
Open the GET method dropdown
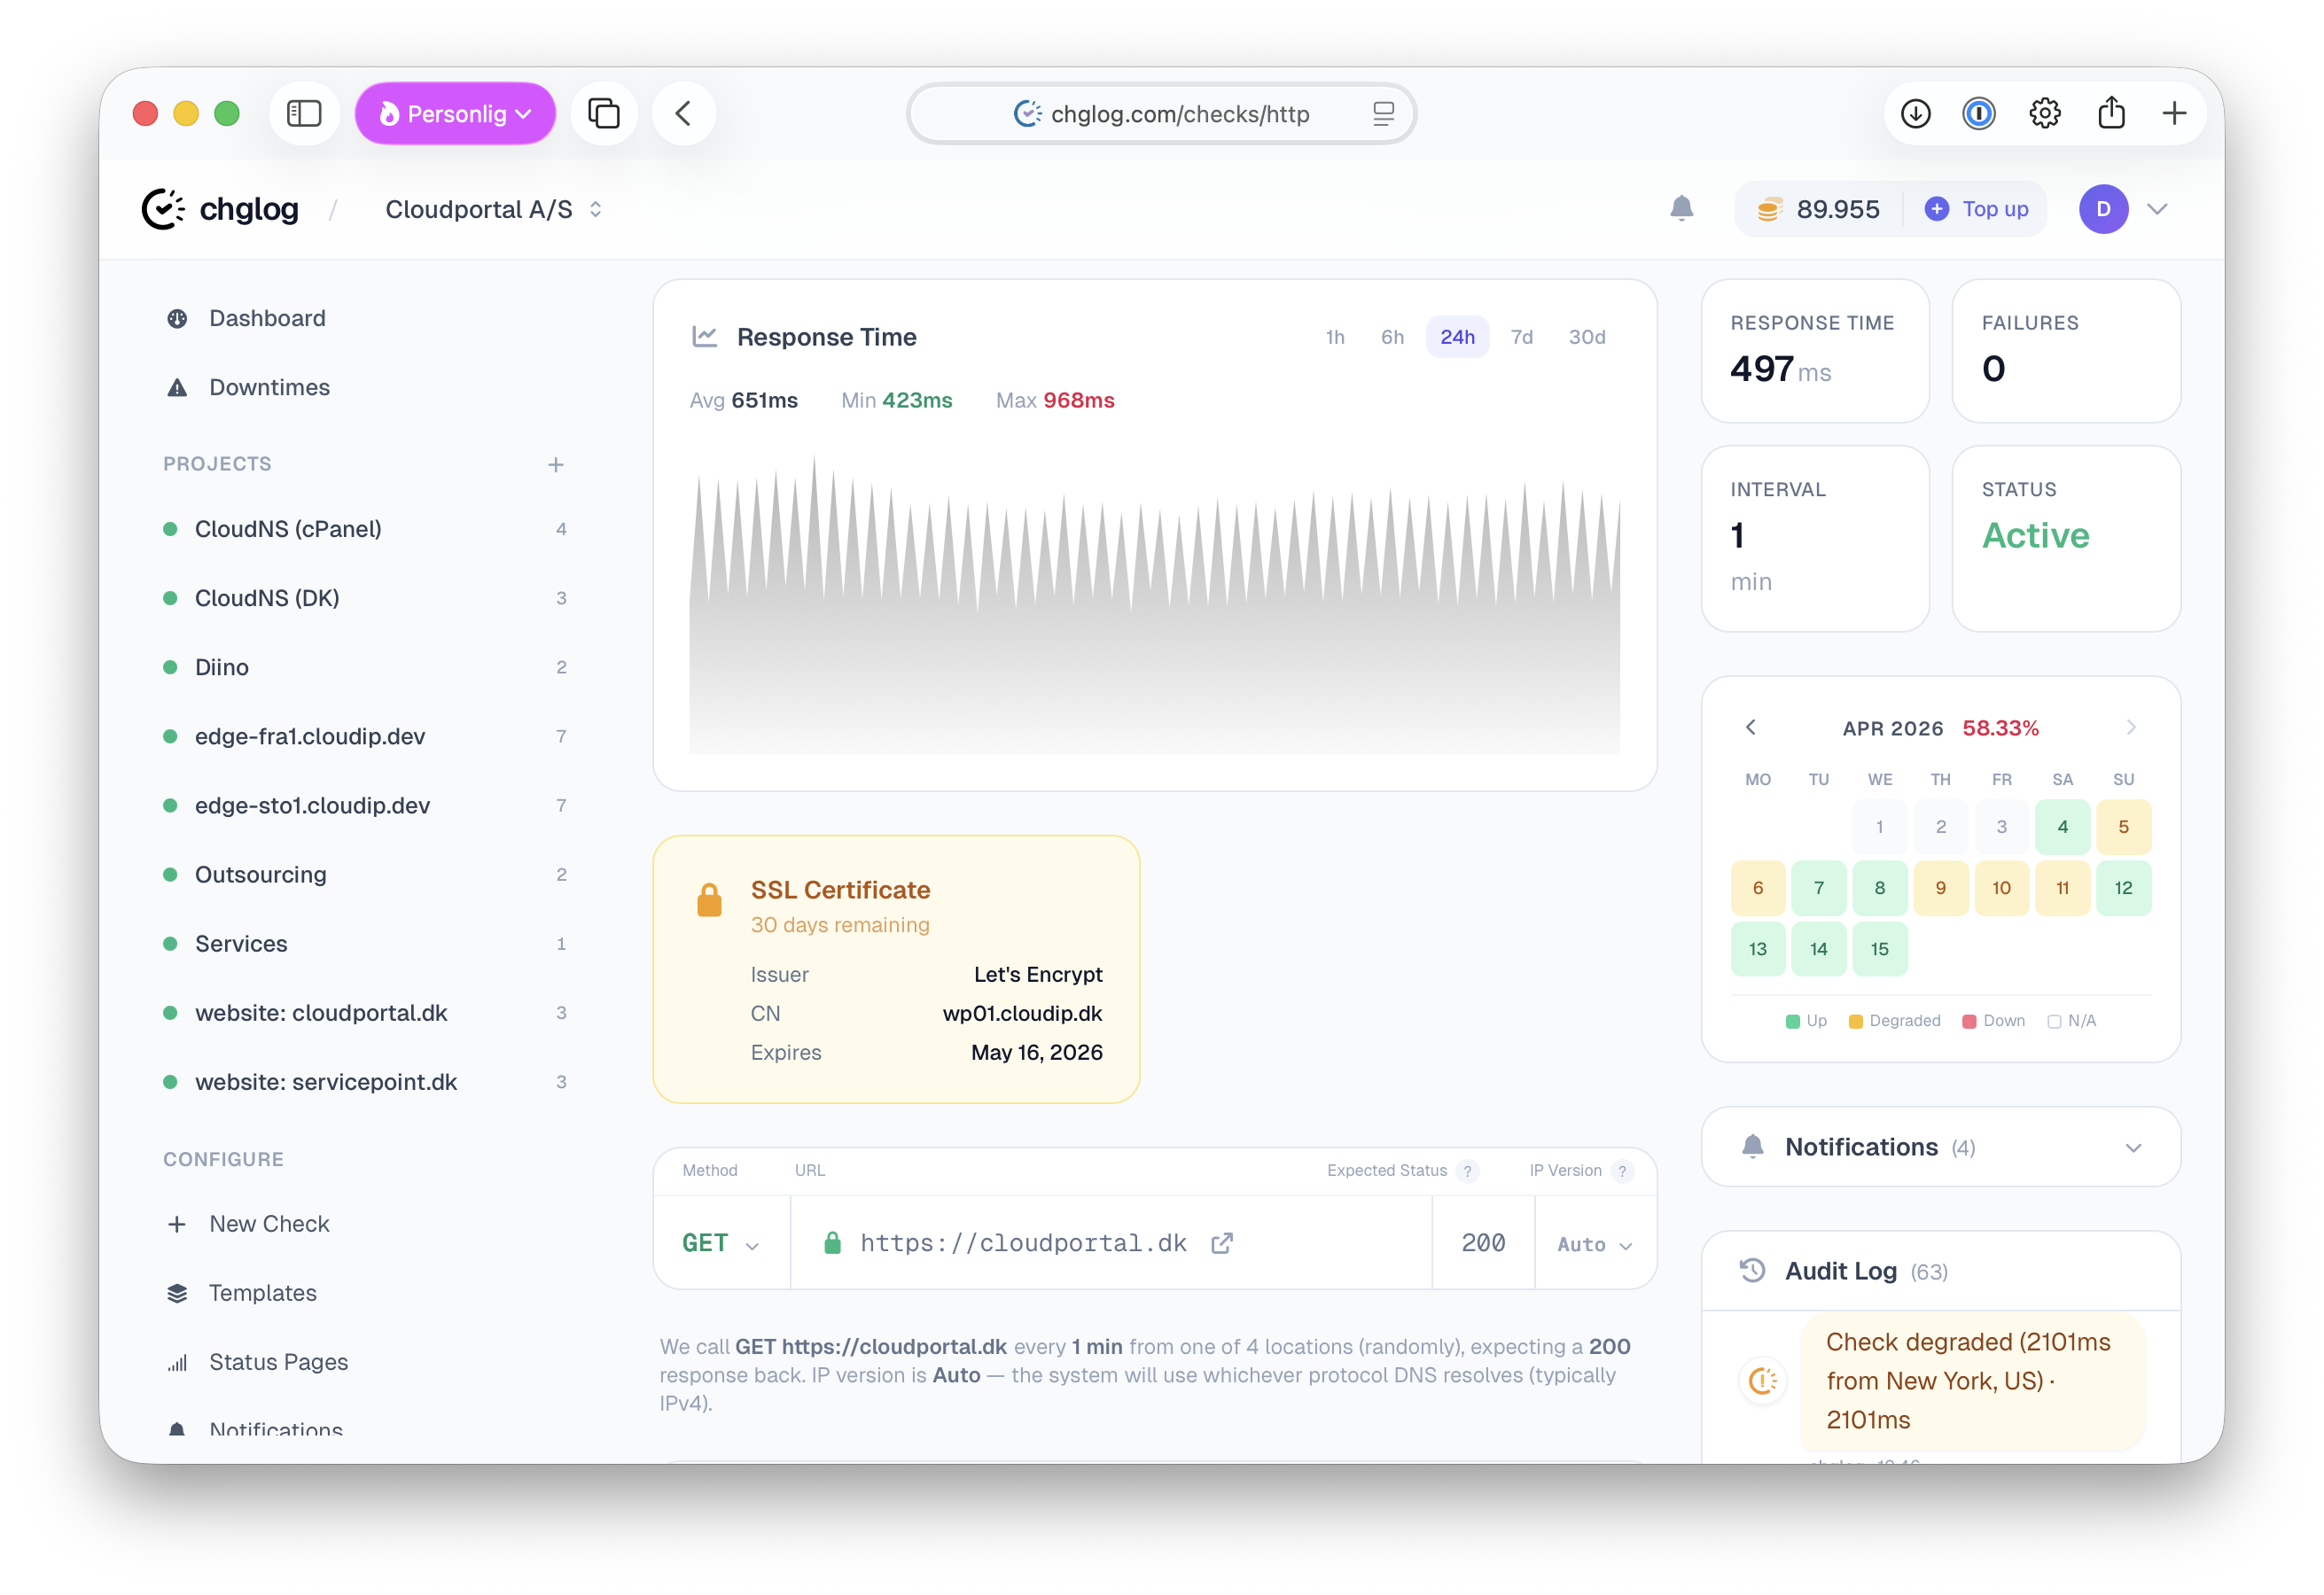[x=720, y=1243]
